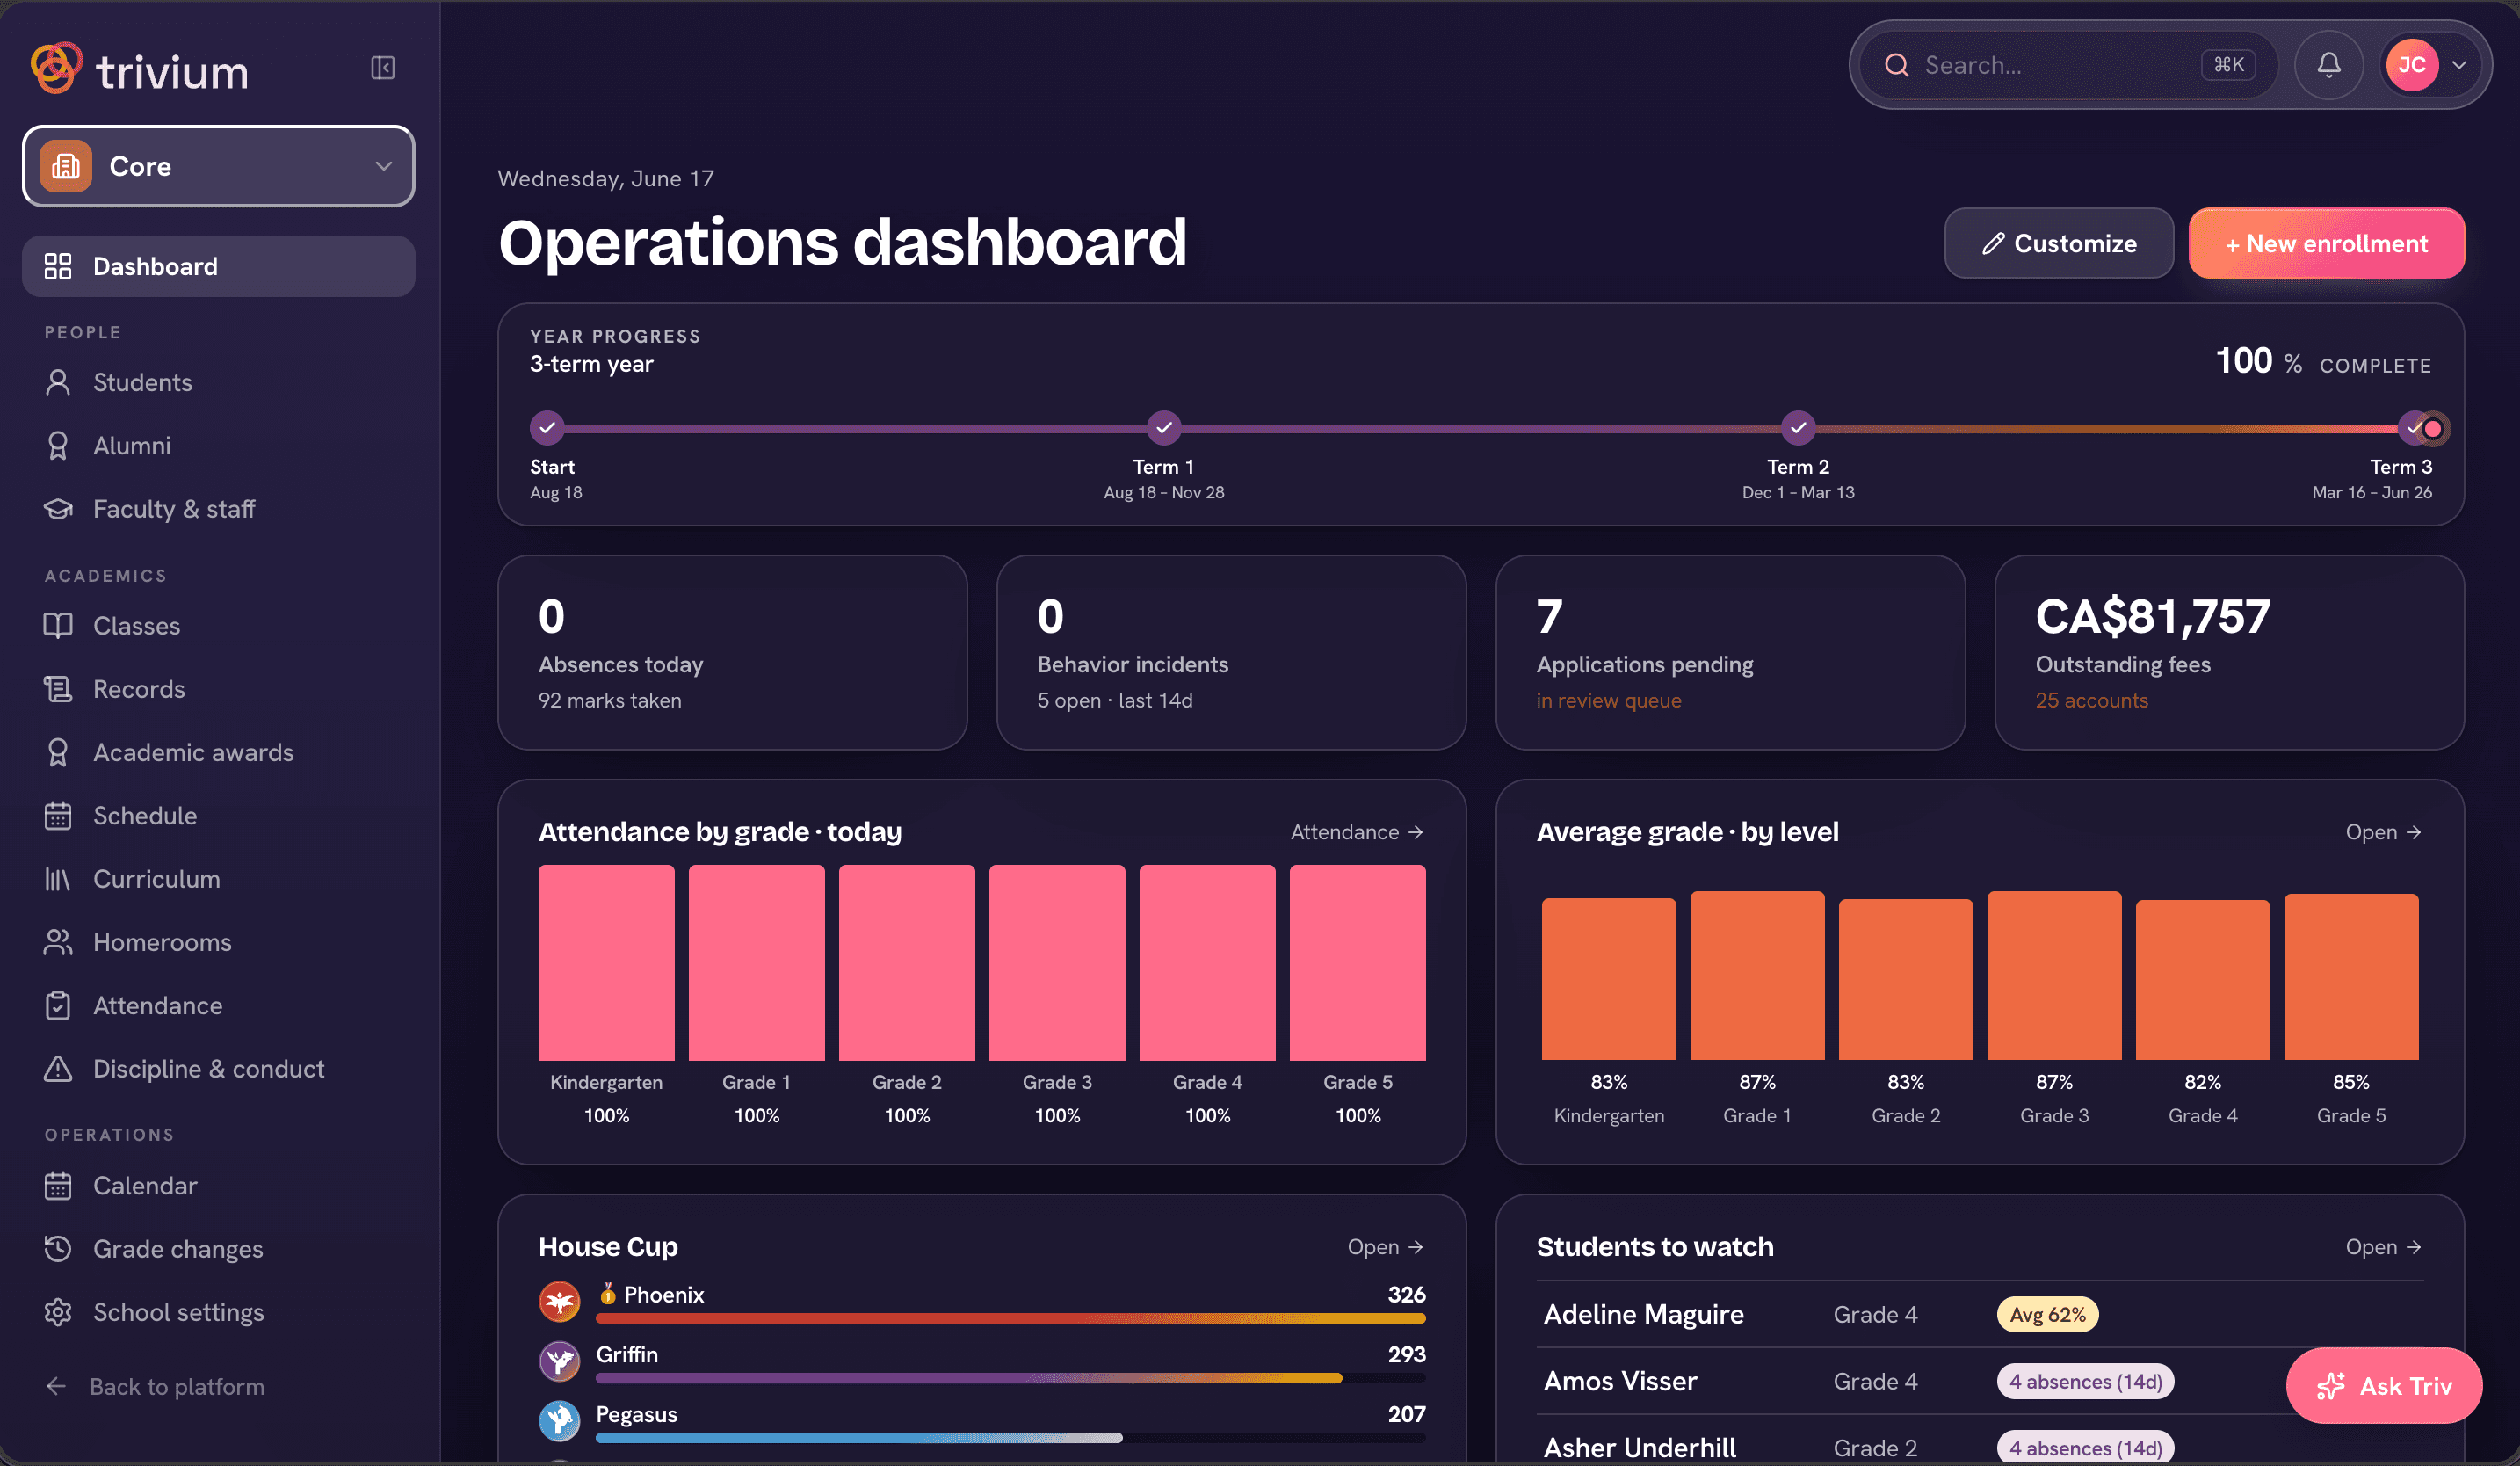Click the Kindergarten attendance bar

(x=606, y=962)
